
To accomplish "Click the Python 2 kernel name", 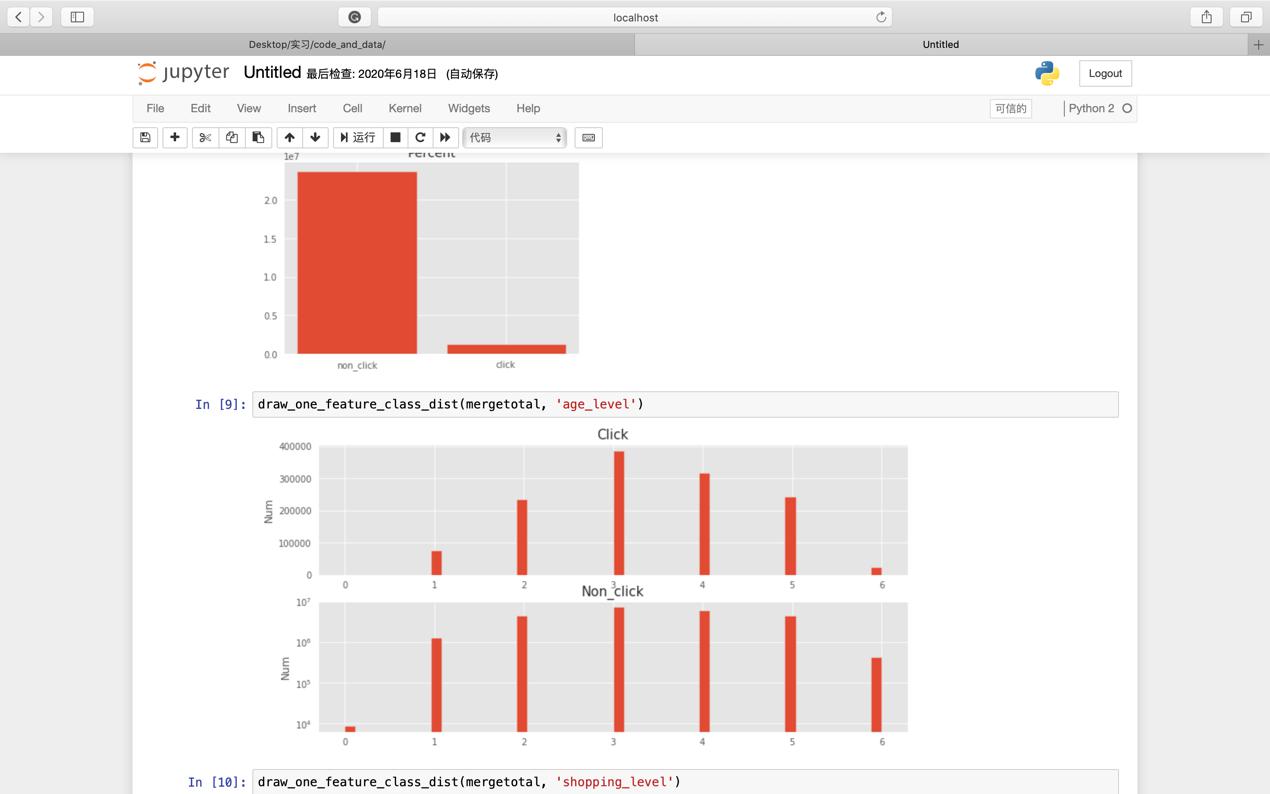I will [x=1091, y=108].
